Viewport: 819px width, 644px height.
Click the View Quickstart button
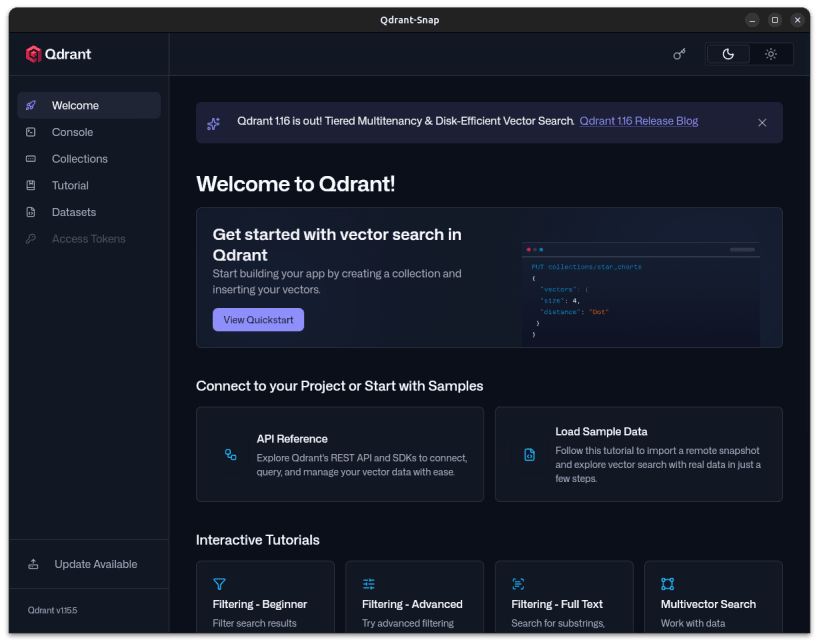(x=258, y=320)
